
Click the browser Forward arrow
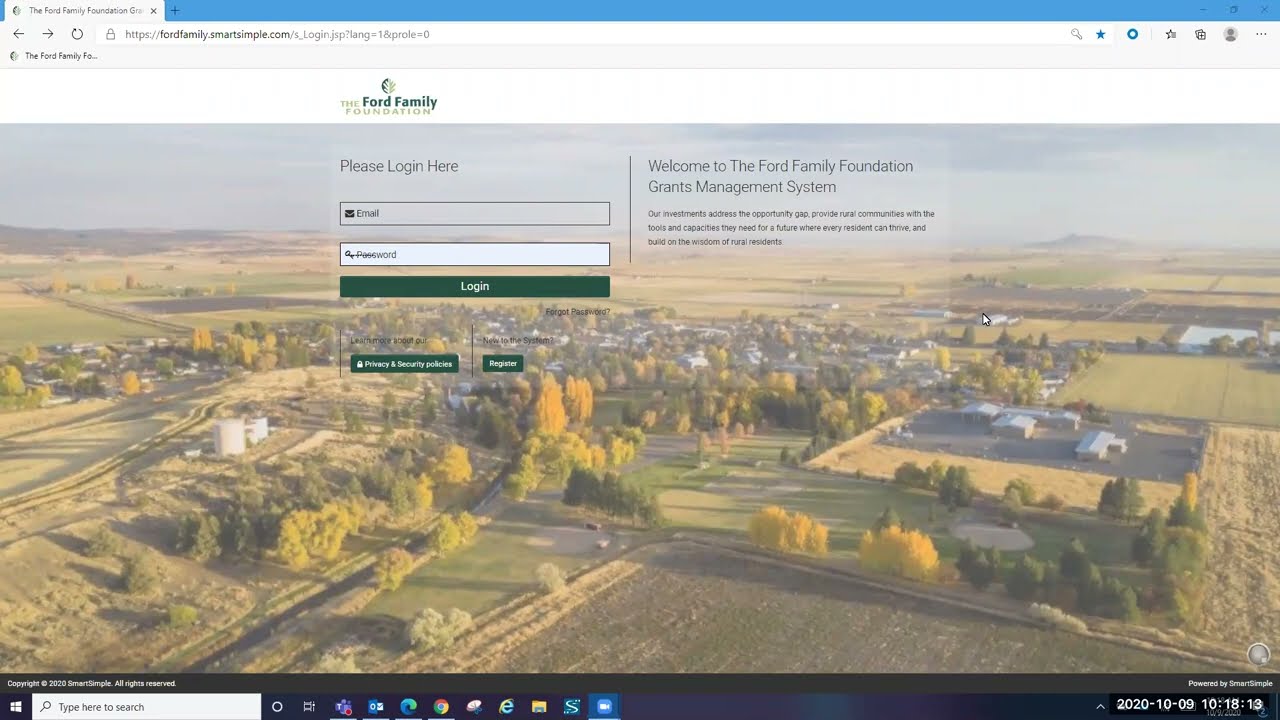click(47, 34)
